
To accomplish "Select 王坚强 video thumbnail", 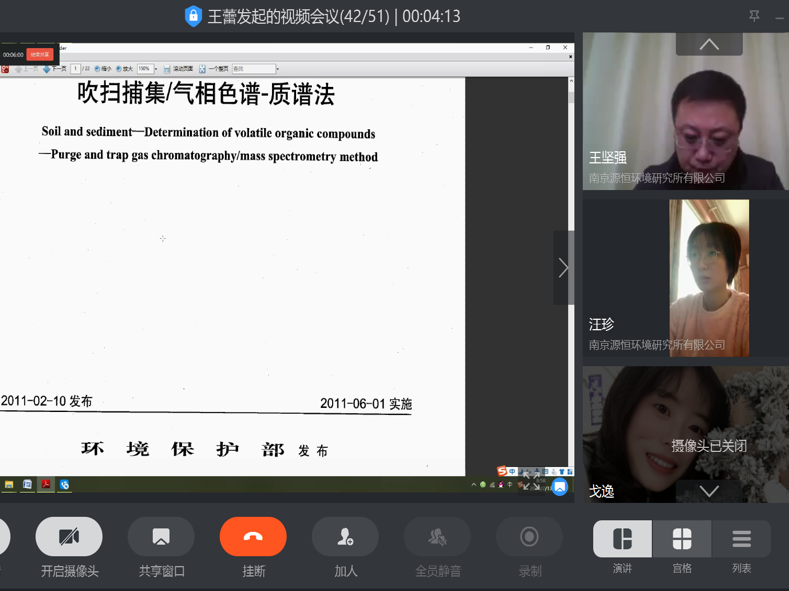I will 685,112.
